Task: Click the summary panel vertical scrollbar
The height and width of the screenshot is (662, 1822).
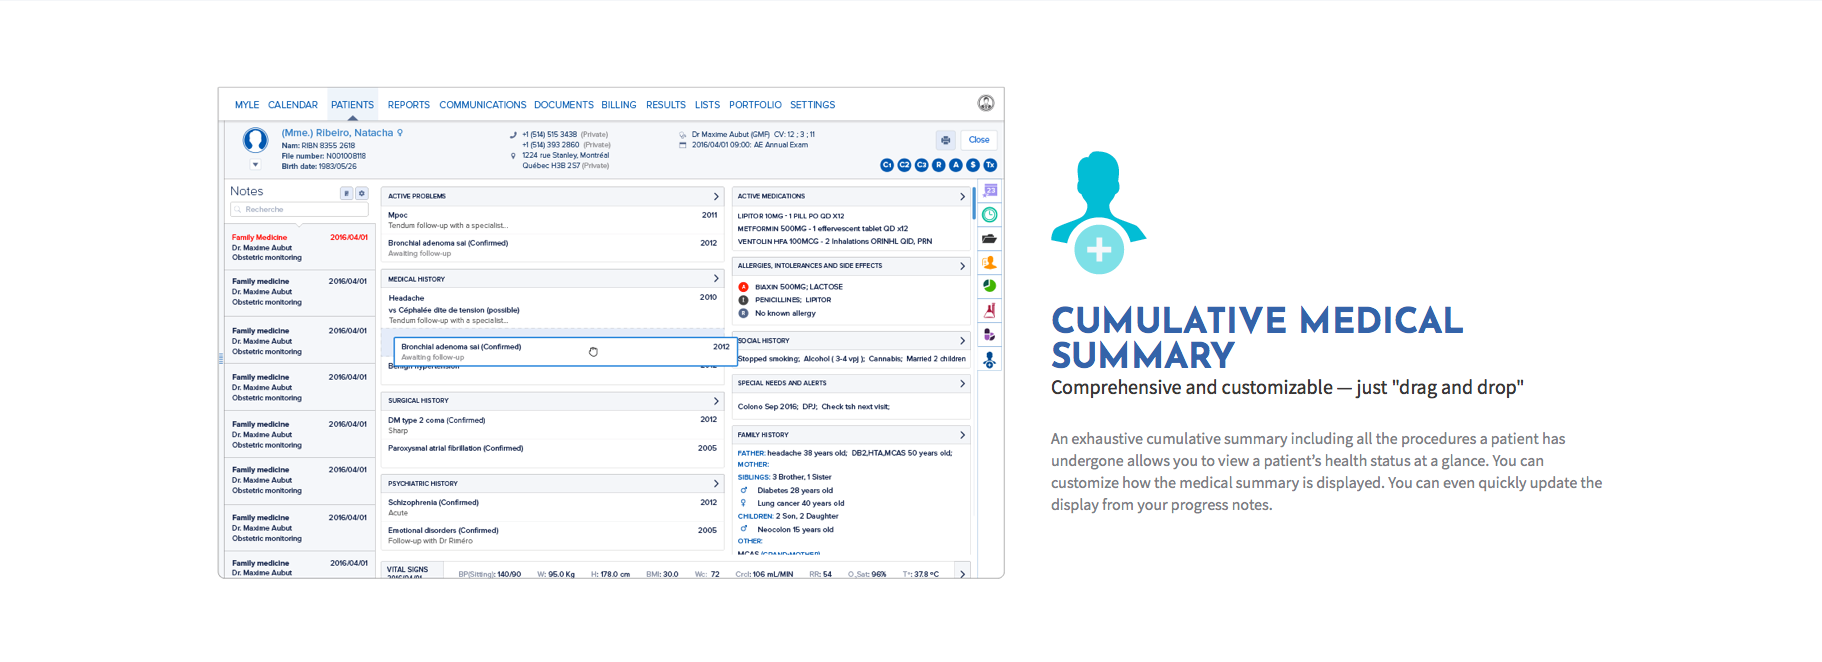Action: click(973, 203)
